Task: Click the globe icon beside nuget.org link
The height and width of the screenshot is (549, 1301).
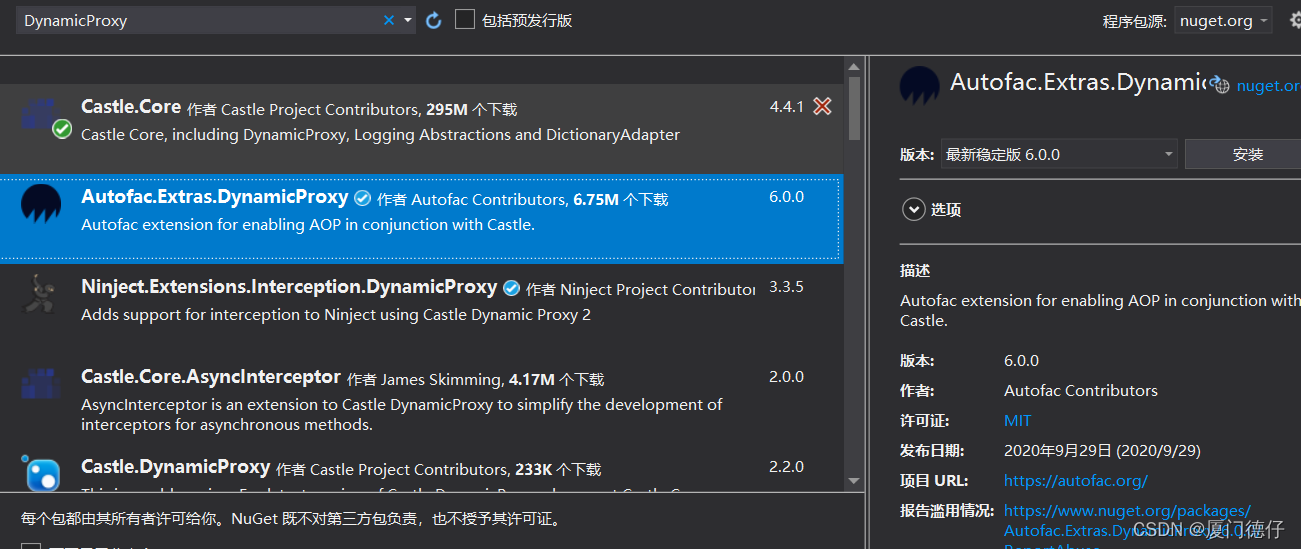Action: [1218, 85]
